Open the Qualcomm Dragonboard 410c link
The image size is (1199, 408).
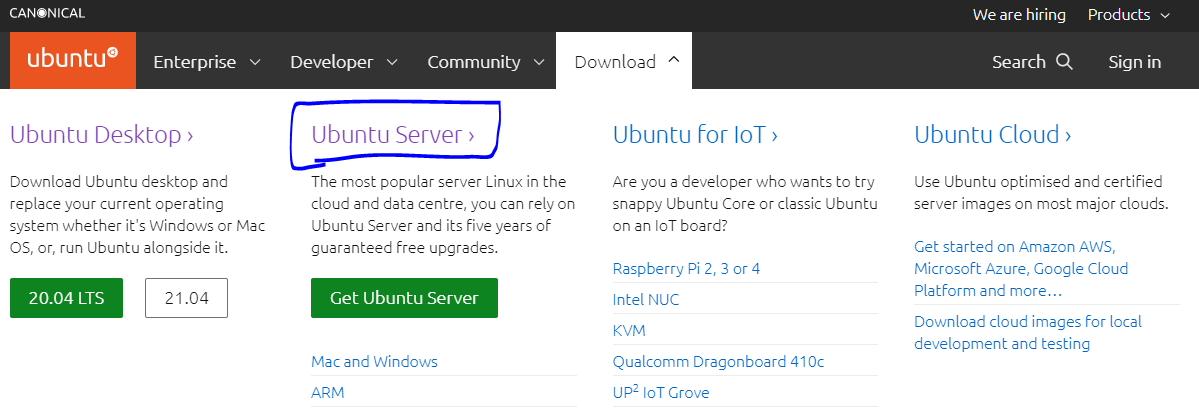click(x=719, y=361)
